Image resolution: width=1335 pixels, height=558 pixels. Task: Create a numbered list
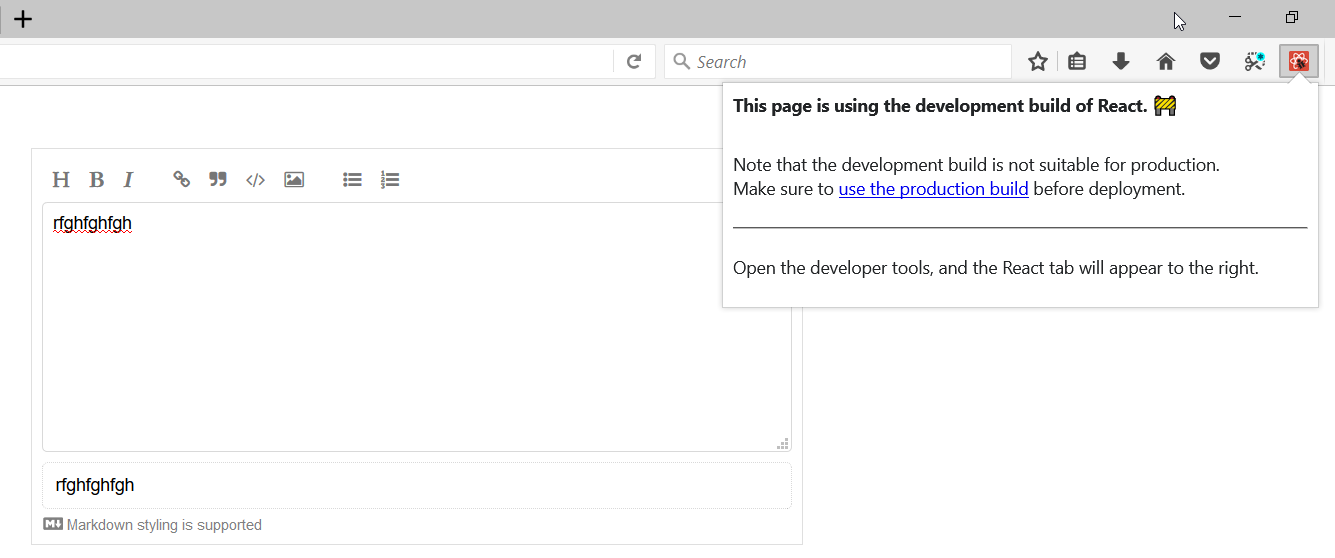(390, 180)
